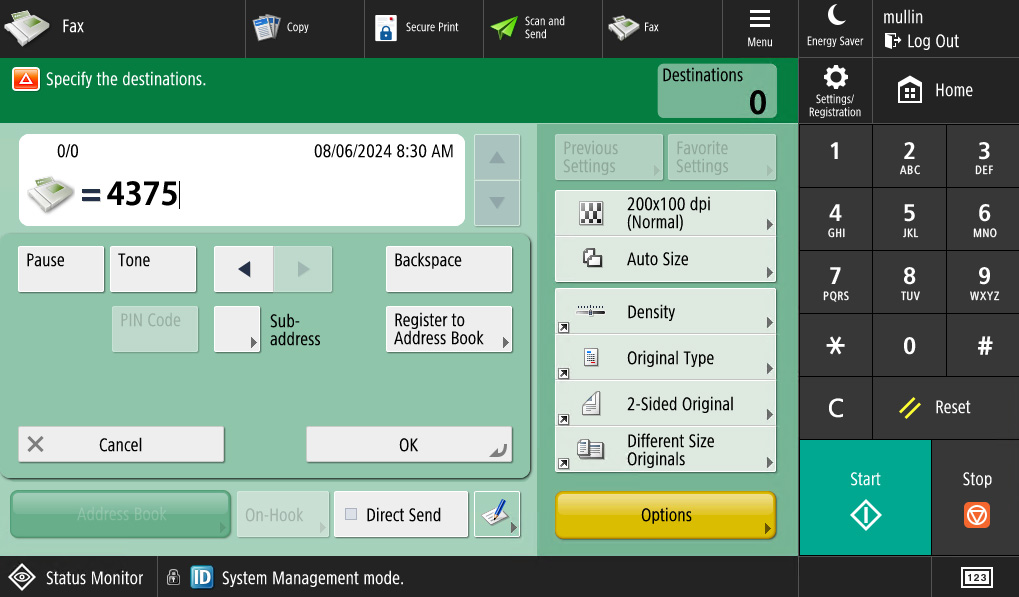
Task: Adjust the Density setting
Action: [665, 311]
